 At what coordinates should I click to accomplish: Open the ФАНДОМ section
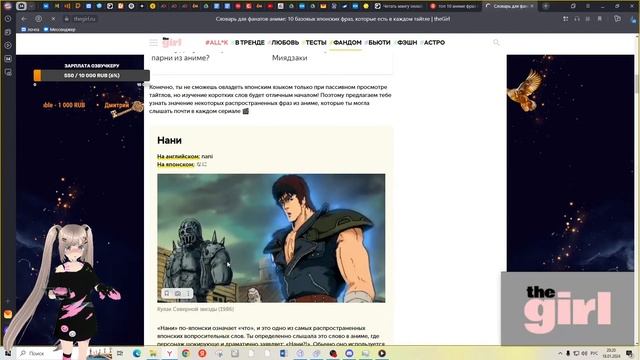tap(347, 42)
